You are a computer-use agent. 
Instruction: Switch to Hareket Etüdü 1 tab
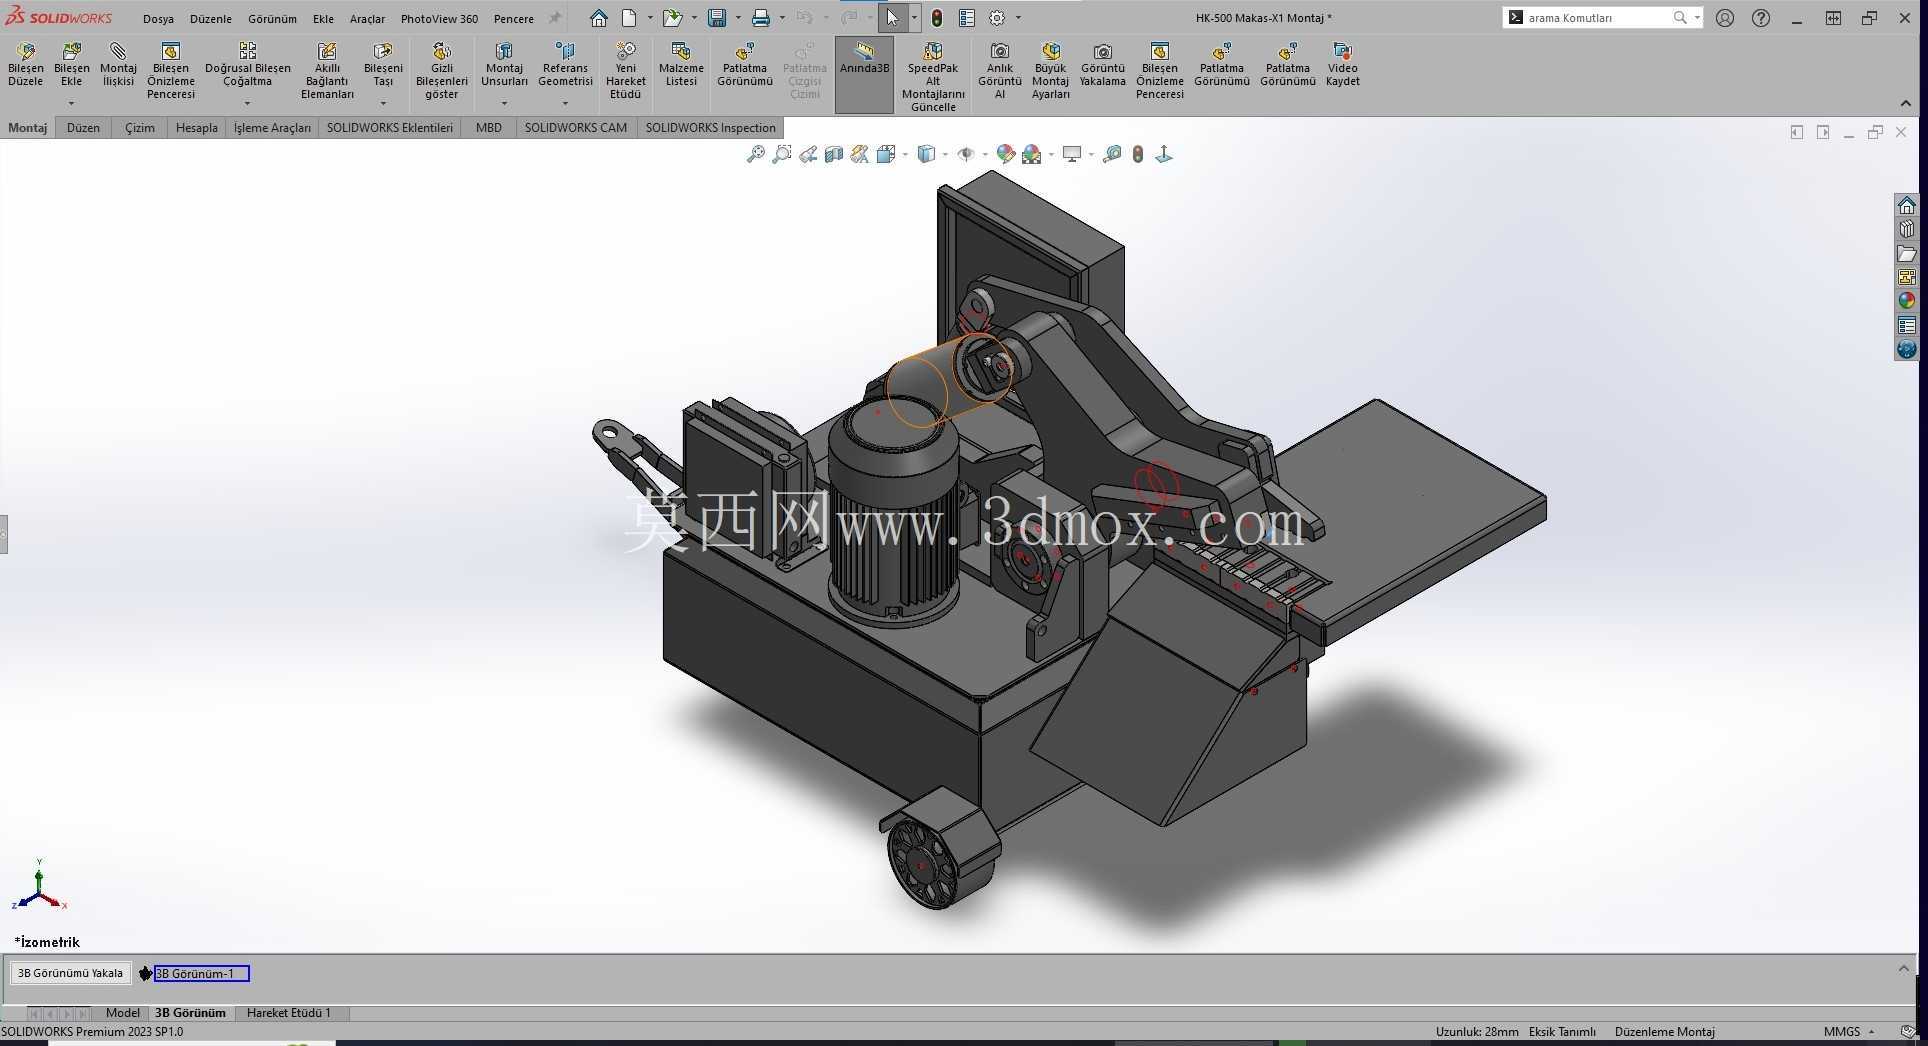(x=288, y=1012)
